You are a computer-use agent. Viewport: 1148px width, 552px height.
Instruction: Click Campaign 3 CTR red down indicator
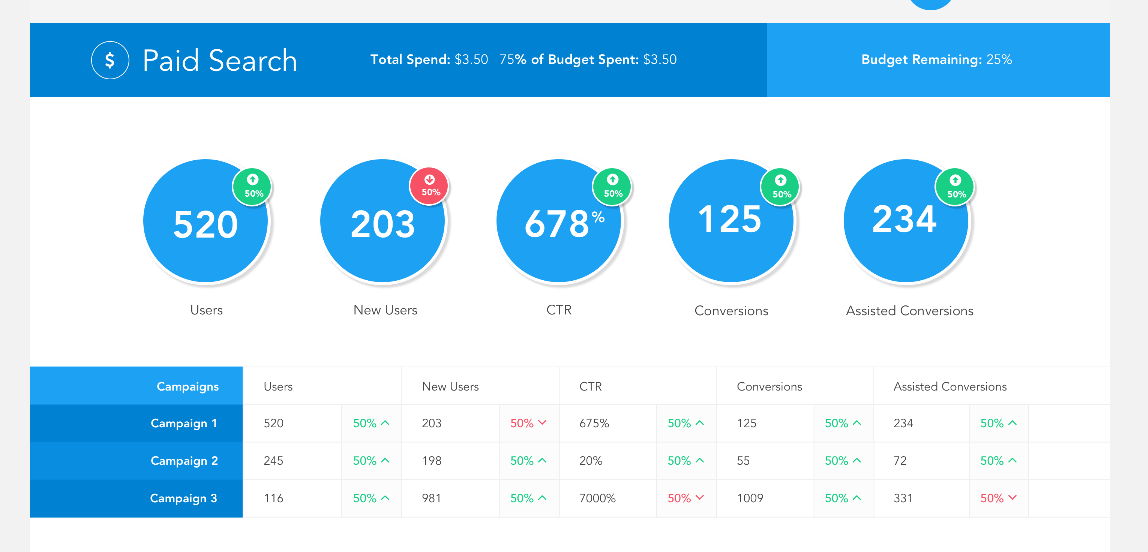click(x=686, y=498)
